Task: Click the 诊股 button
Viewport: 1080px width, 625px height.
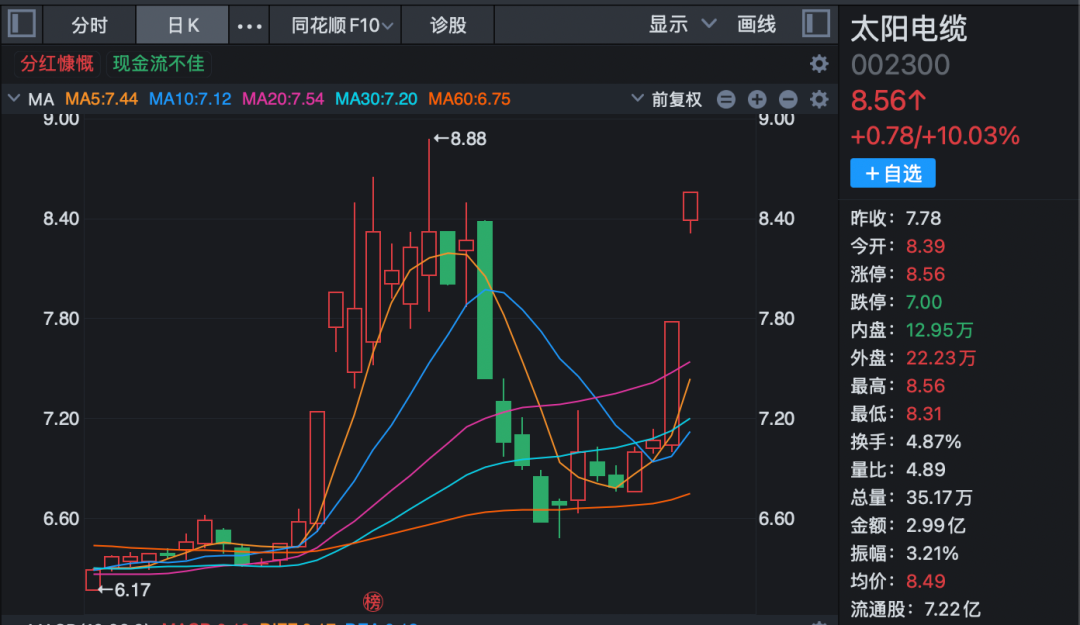Action: (448, 25)
